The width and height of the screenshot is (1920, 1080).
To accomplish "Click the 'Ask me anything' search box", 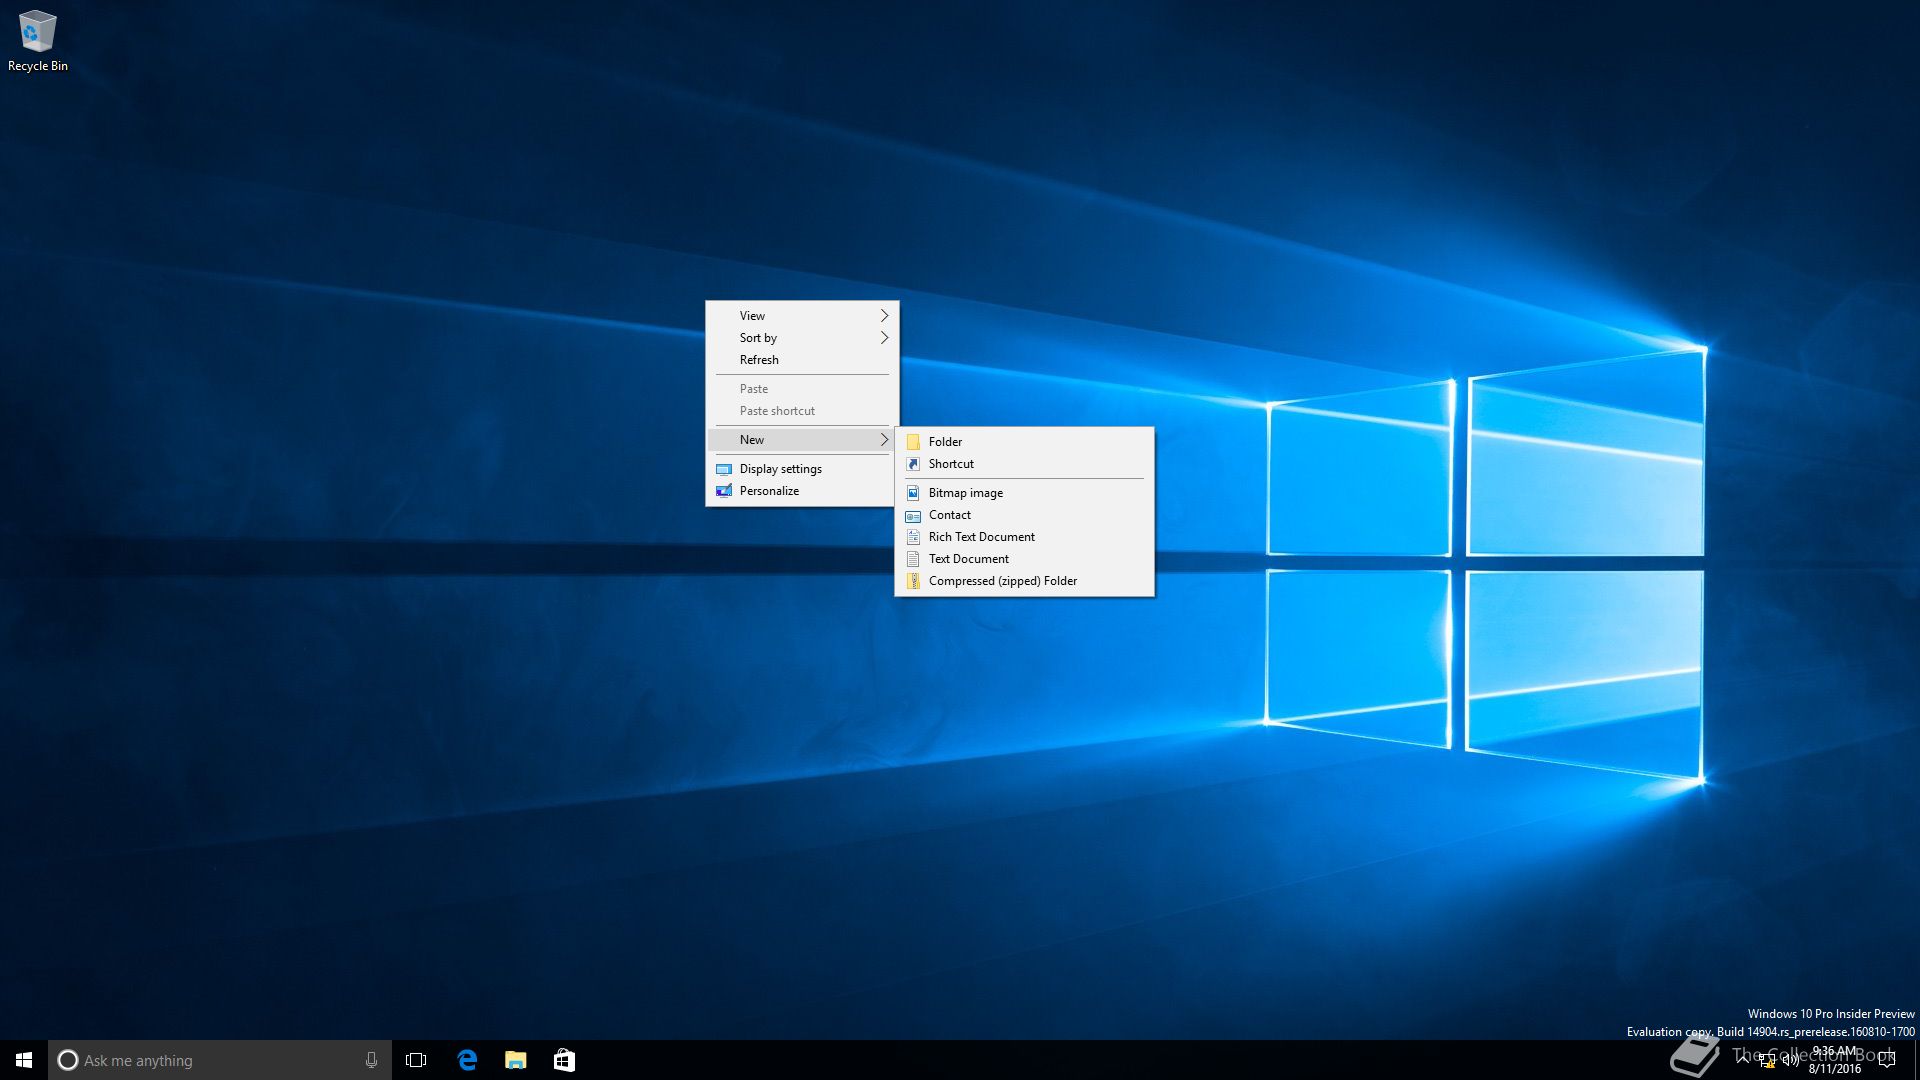I will click(220, 1060).
